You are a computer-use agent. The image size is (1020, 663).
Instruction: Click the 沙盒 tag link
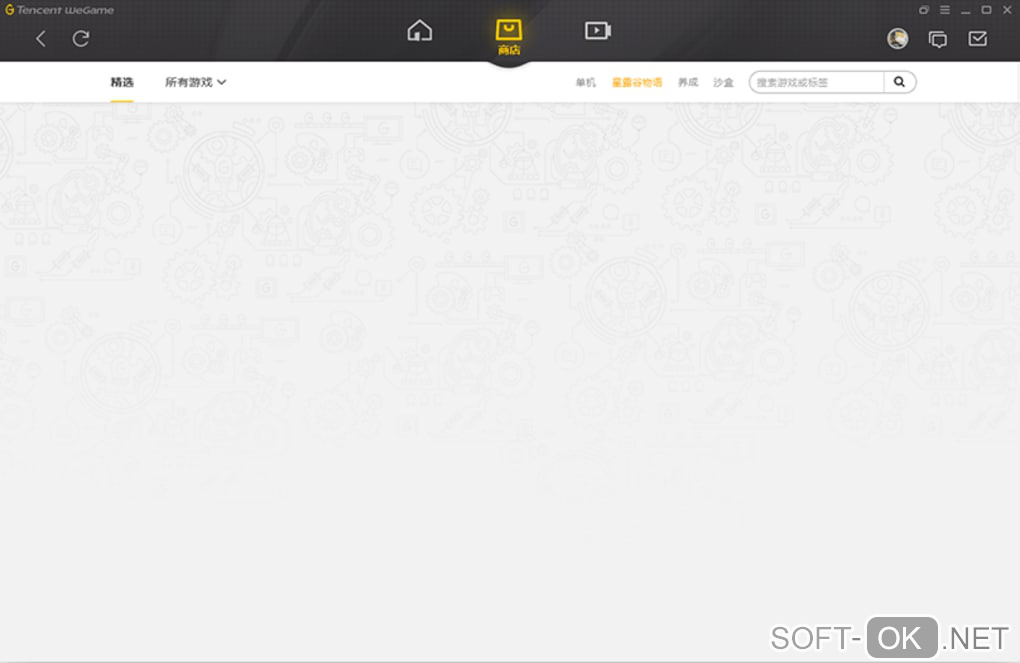click(723, 83)
